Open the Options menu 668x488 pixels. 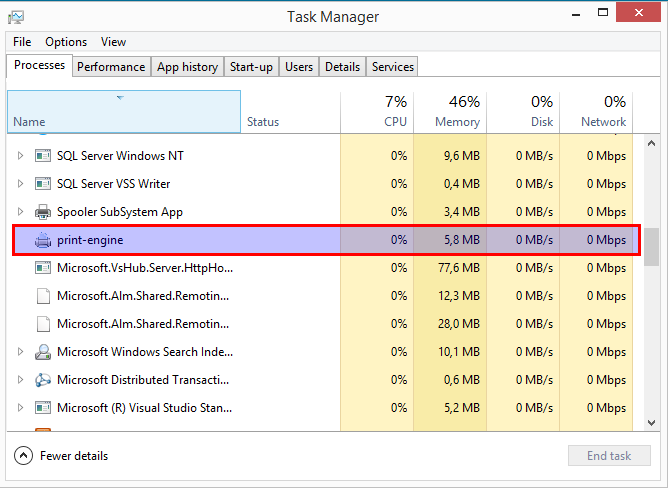click(x=66, y=42)
